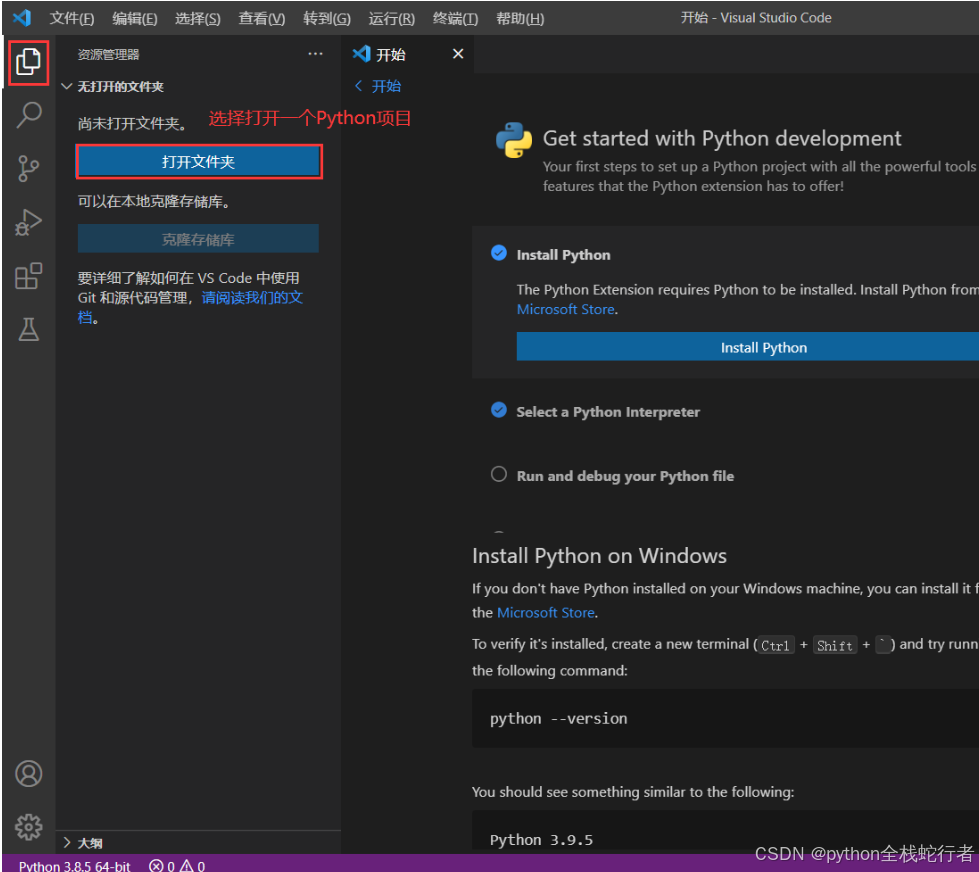Open the Search view icon
This screenshot has width=979, height=872.
point(28,115)
